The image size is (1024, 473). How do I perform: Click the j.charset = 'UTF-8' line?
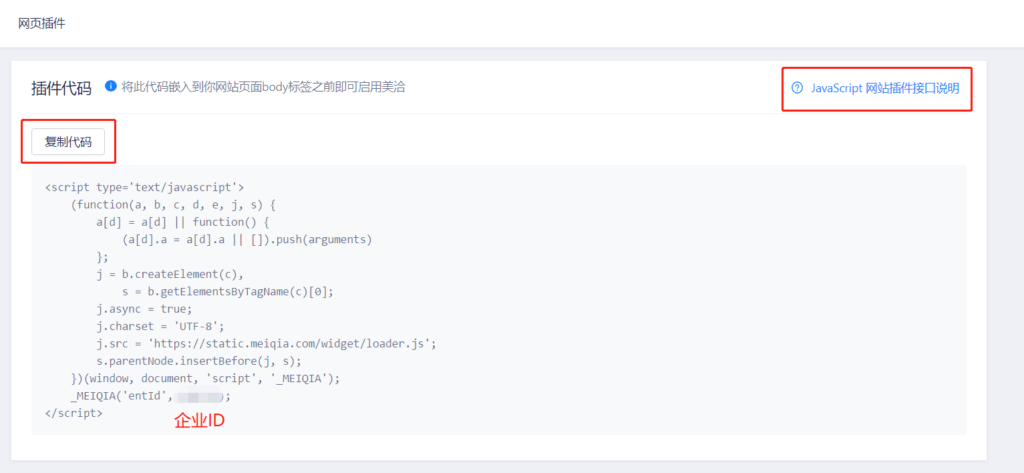pyautogui.click(x=160, y=326)
